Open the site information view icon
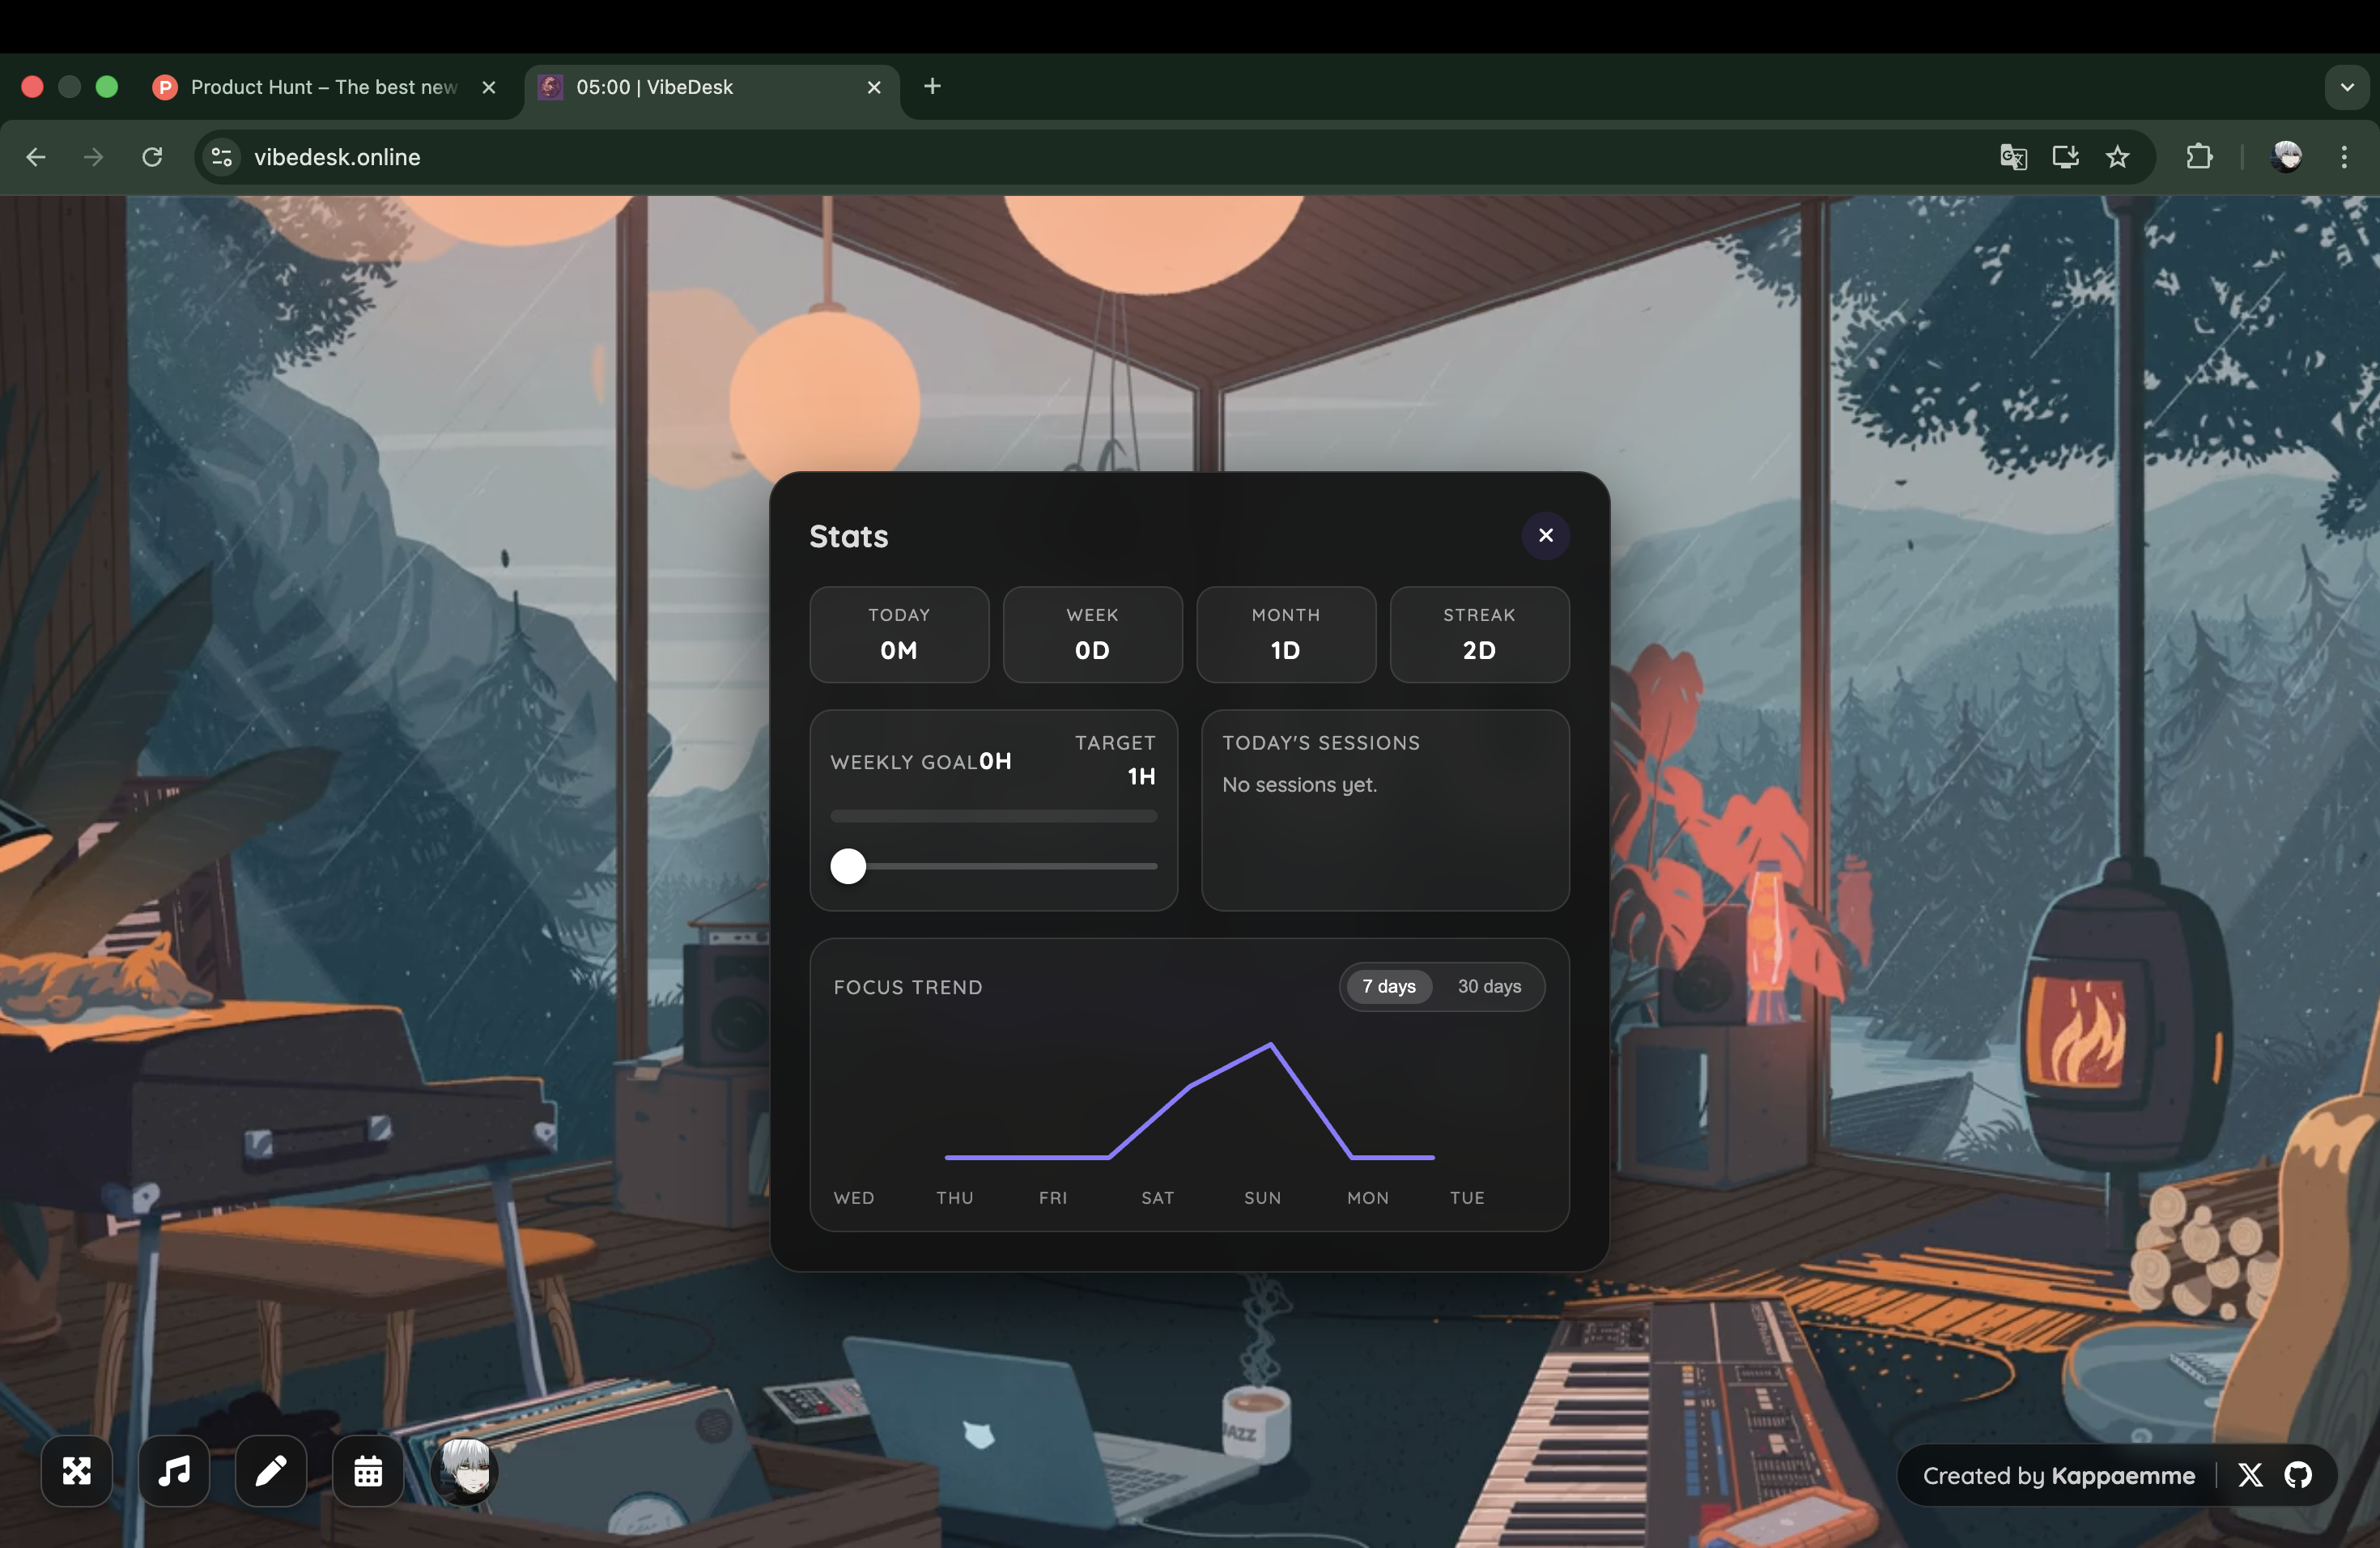 tap(219, 157)
